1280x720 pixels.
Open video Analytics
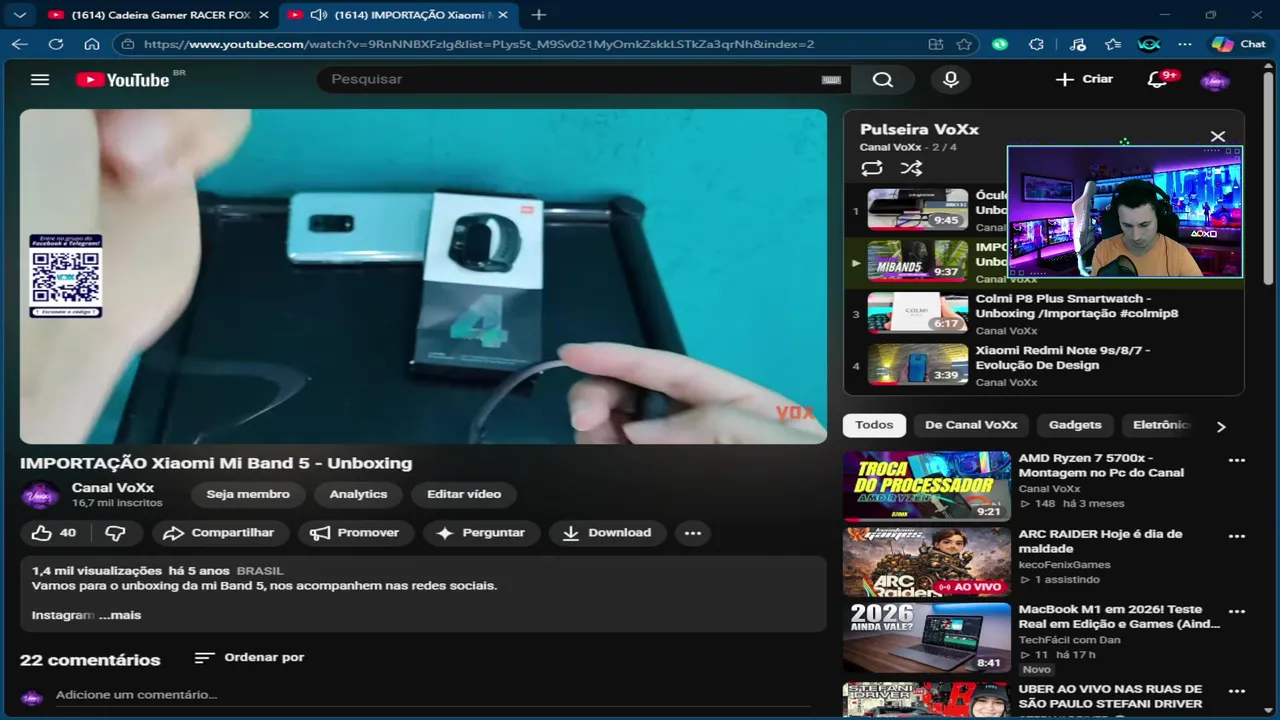coord(358,494)
